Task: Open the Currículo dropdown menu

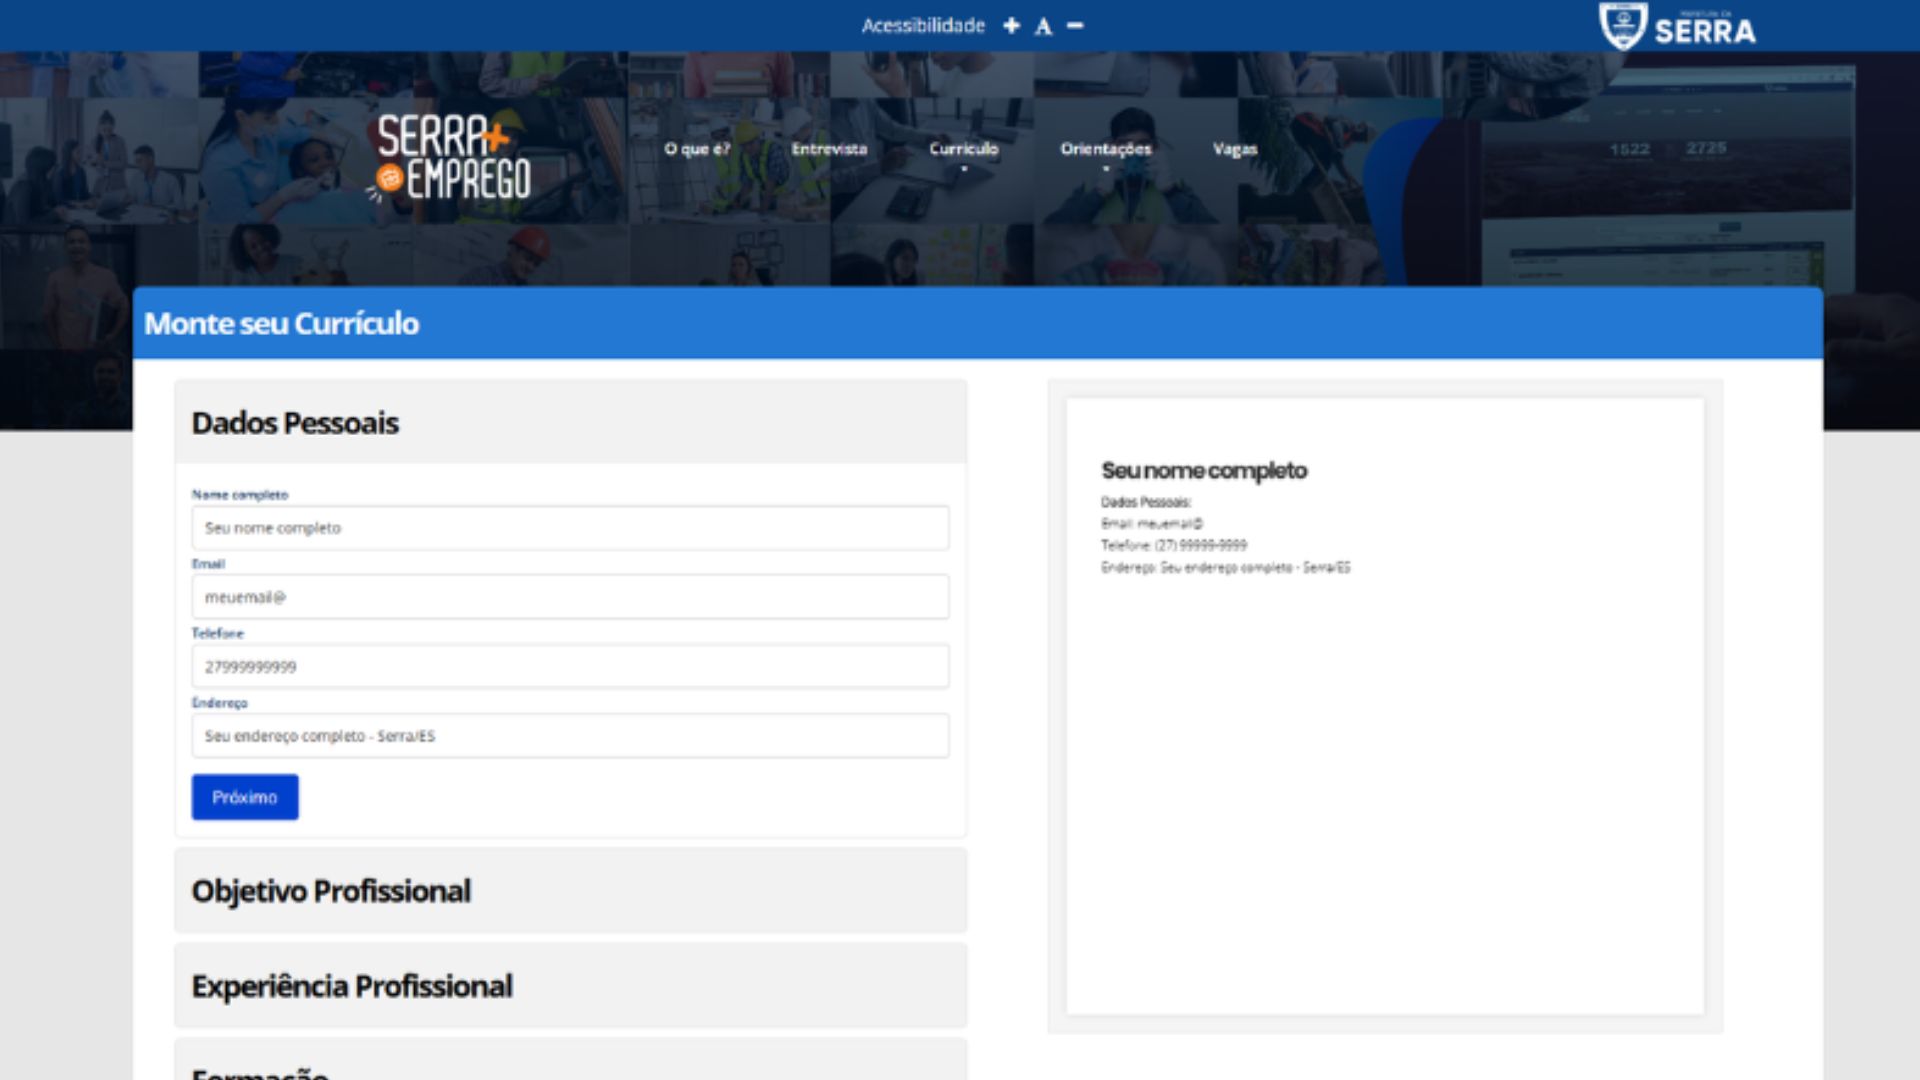Action: tap(963, 150)
